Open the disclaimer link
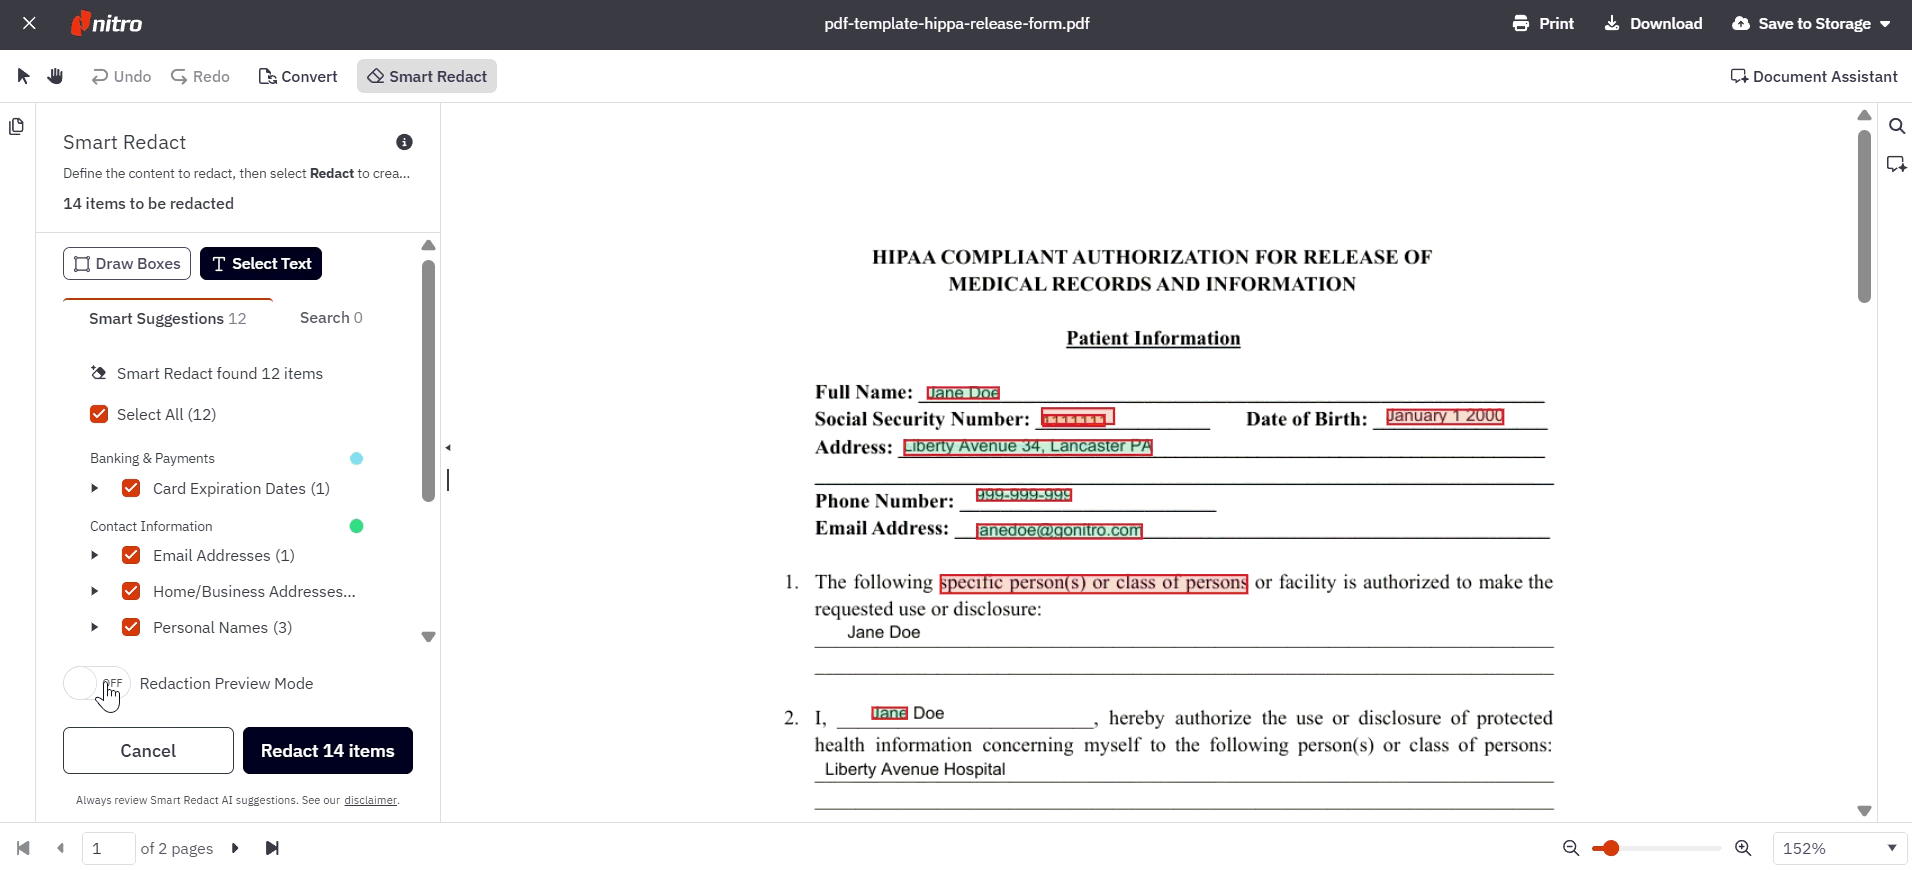 click(370, 800)
